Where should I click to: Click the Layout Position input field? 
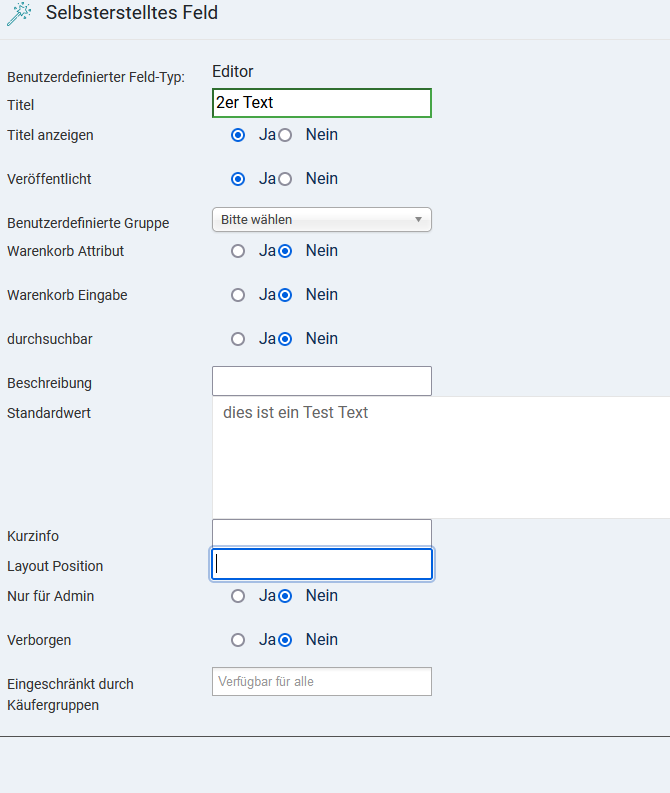pyautogui.click(x=321, y=564)
